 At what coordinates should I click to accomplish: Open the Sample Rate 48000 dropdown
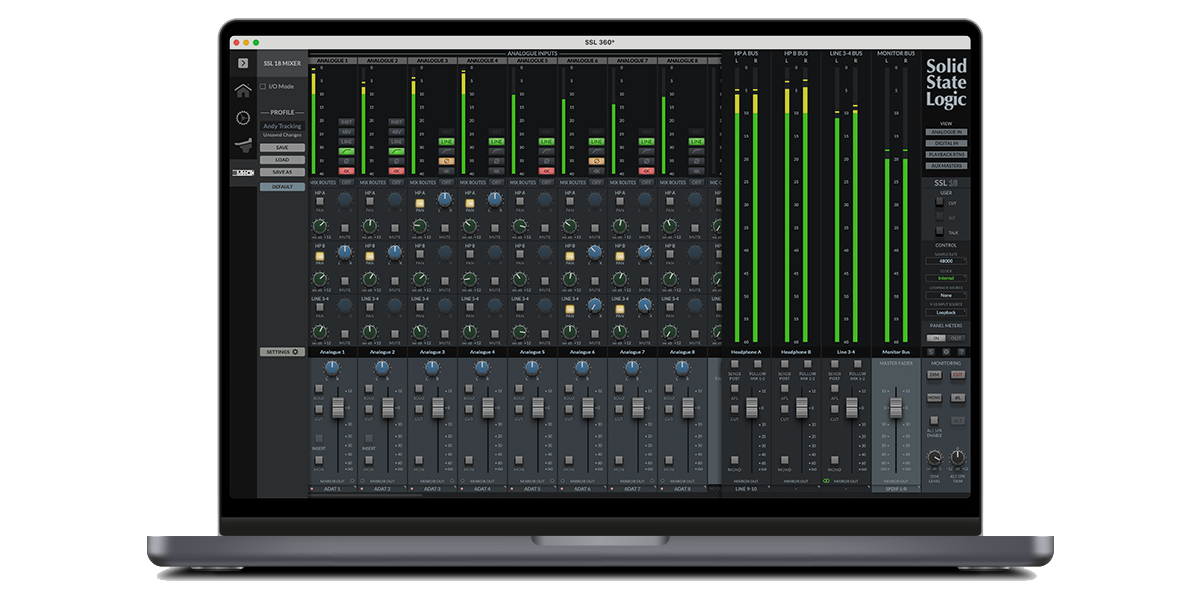click(946, 260)
